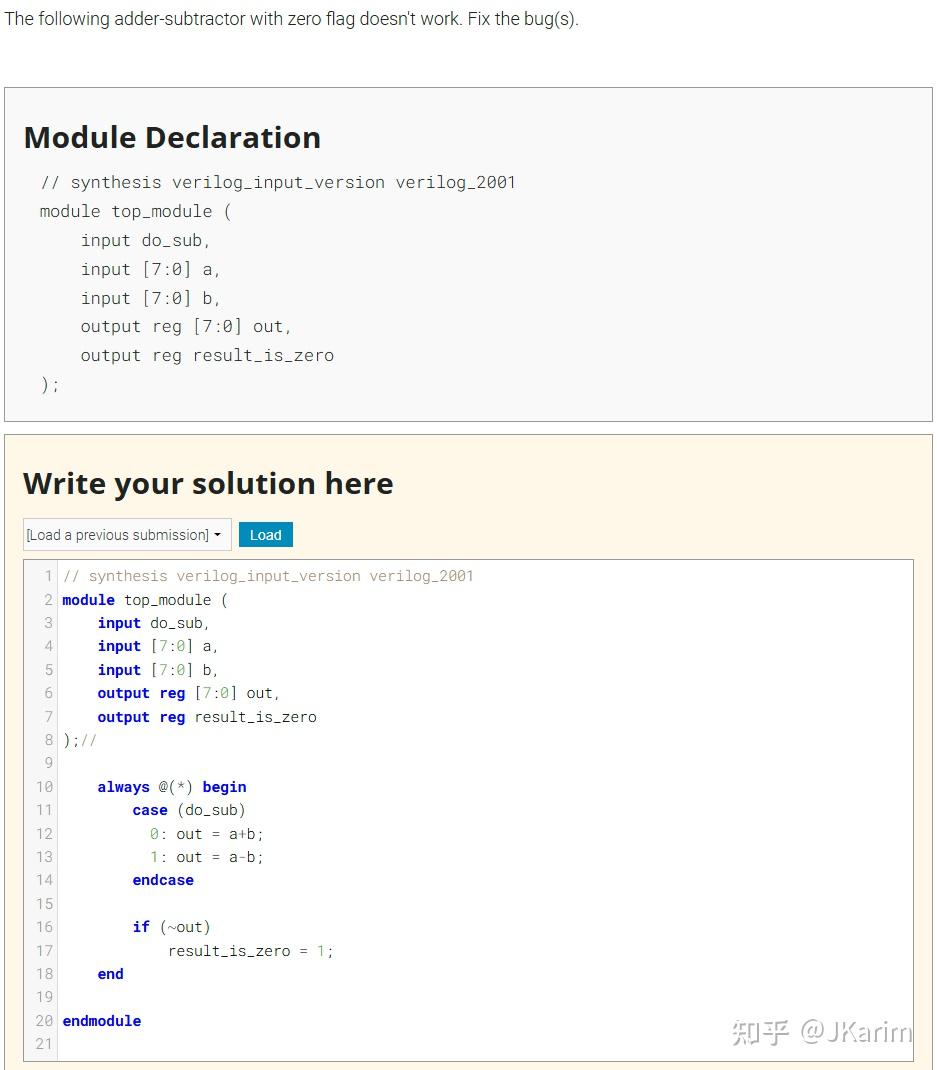The image size is (937, 1070).
Task: Click the Module Declaration heading
Action: click(172, 137)
